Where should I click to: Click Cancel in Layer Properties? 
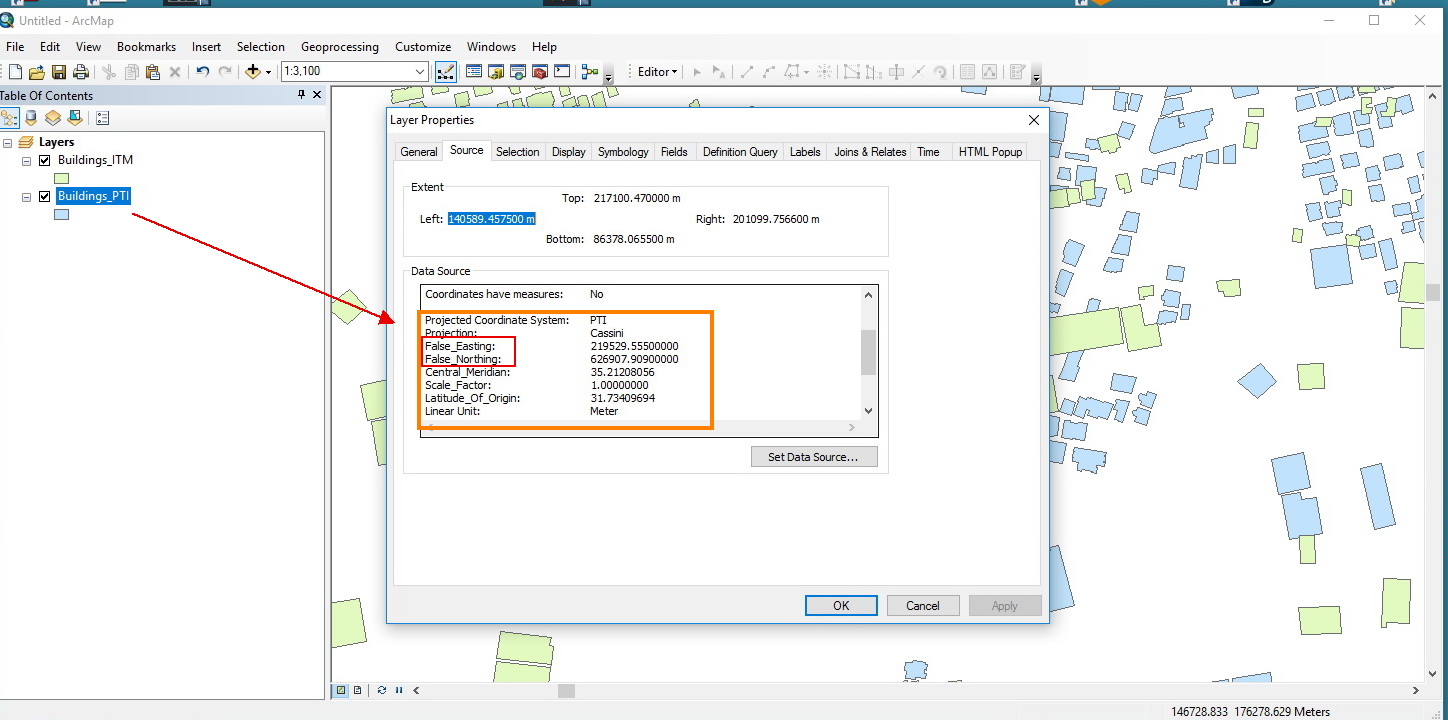click(x=922, y=605)
